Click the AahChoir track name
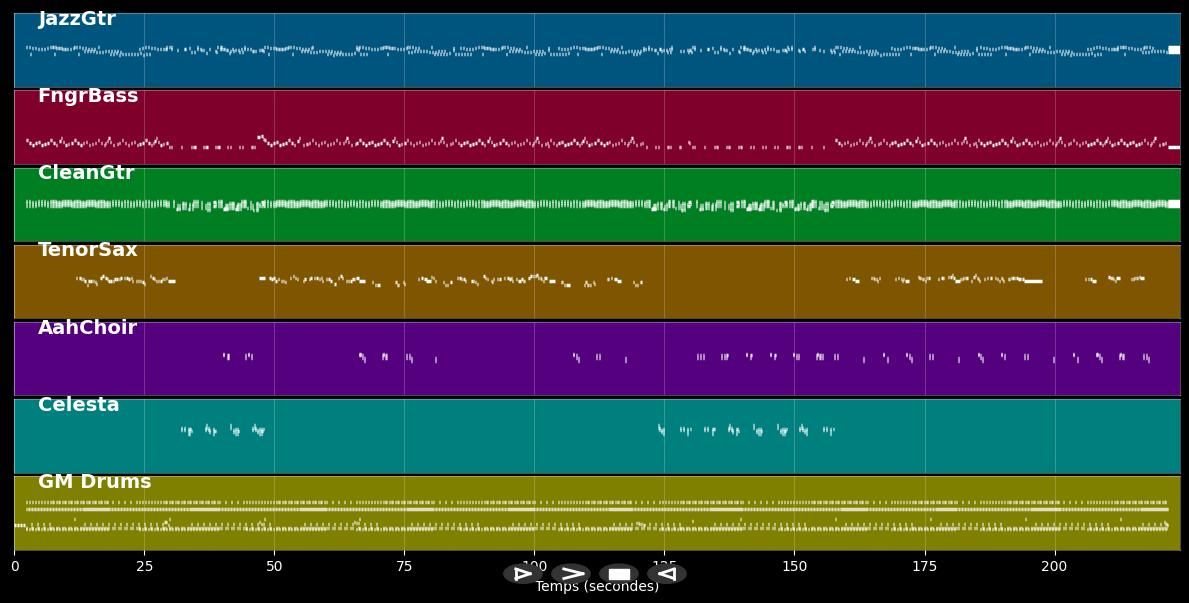 point(87,328)
